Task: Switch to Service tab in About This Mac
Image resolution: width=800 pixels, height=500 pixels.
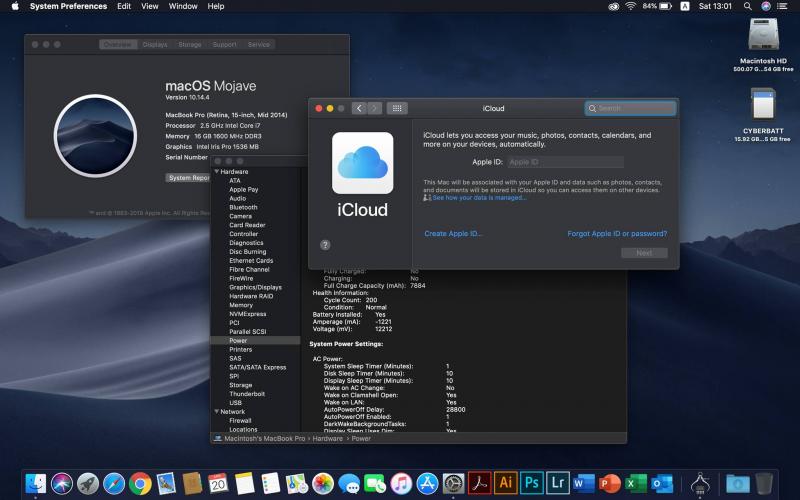Action: click(259, 44)
